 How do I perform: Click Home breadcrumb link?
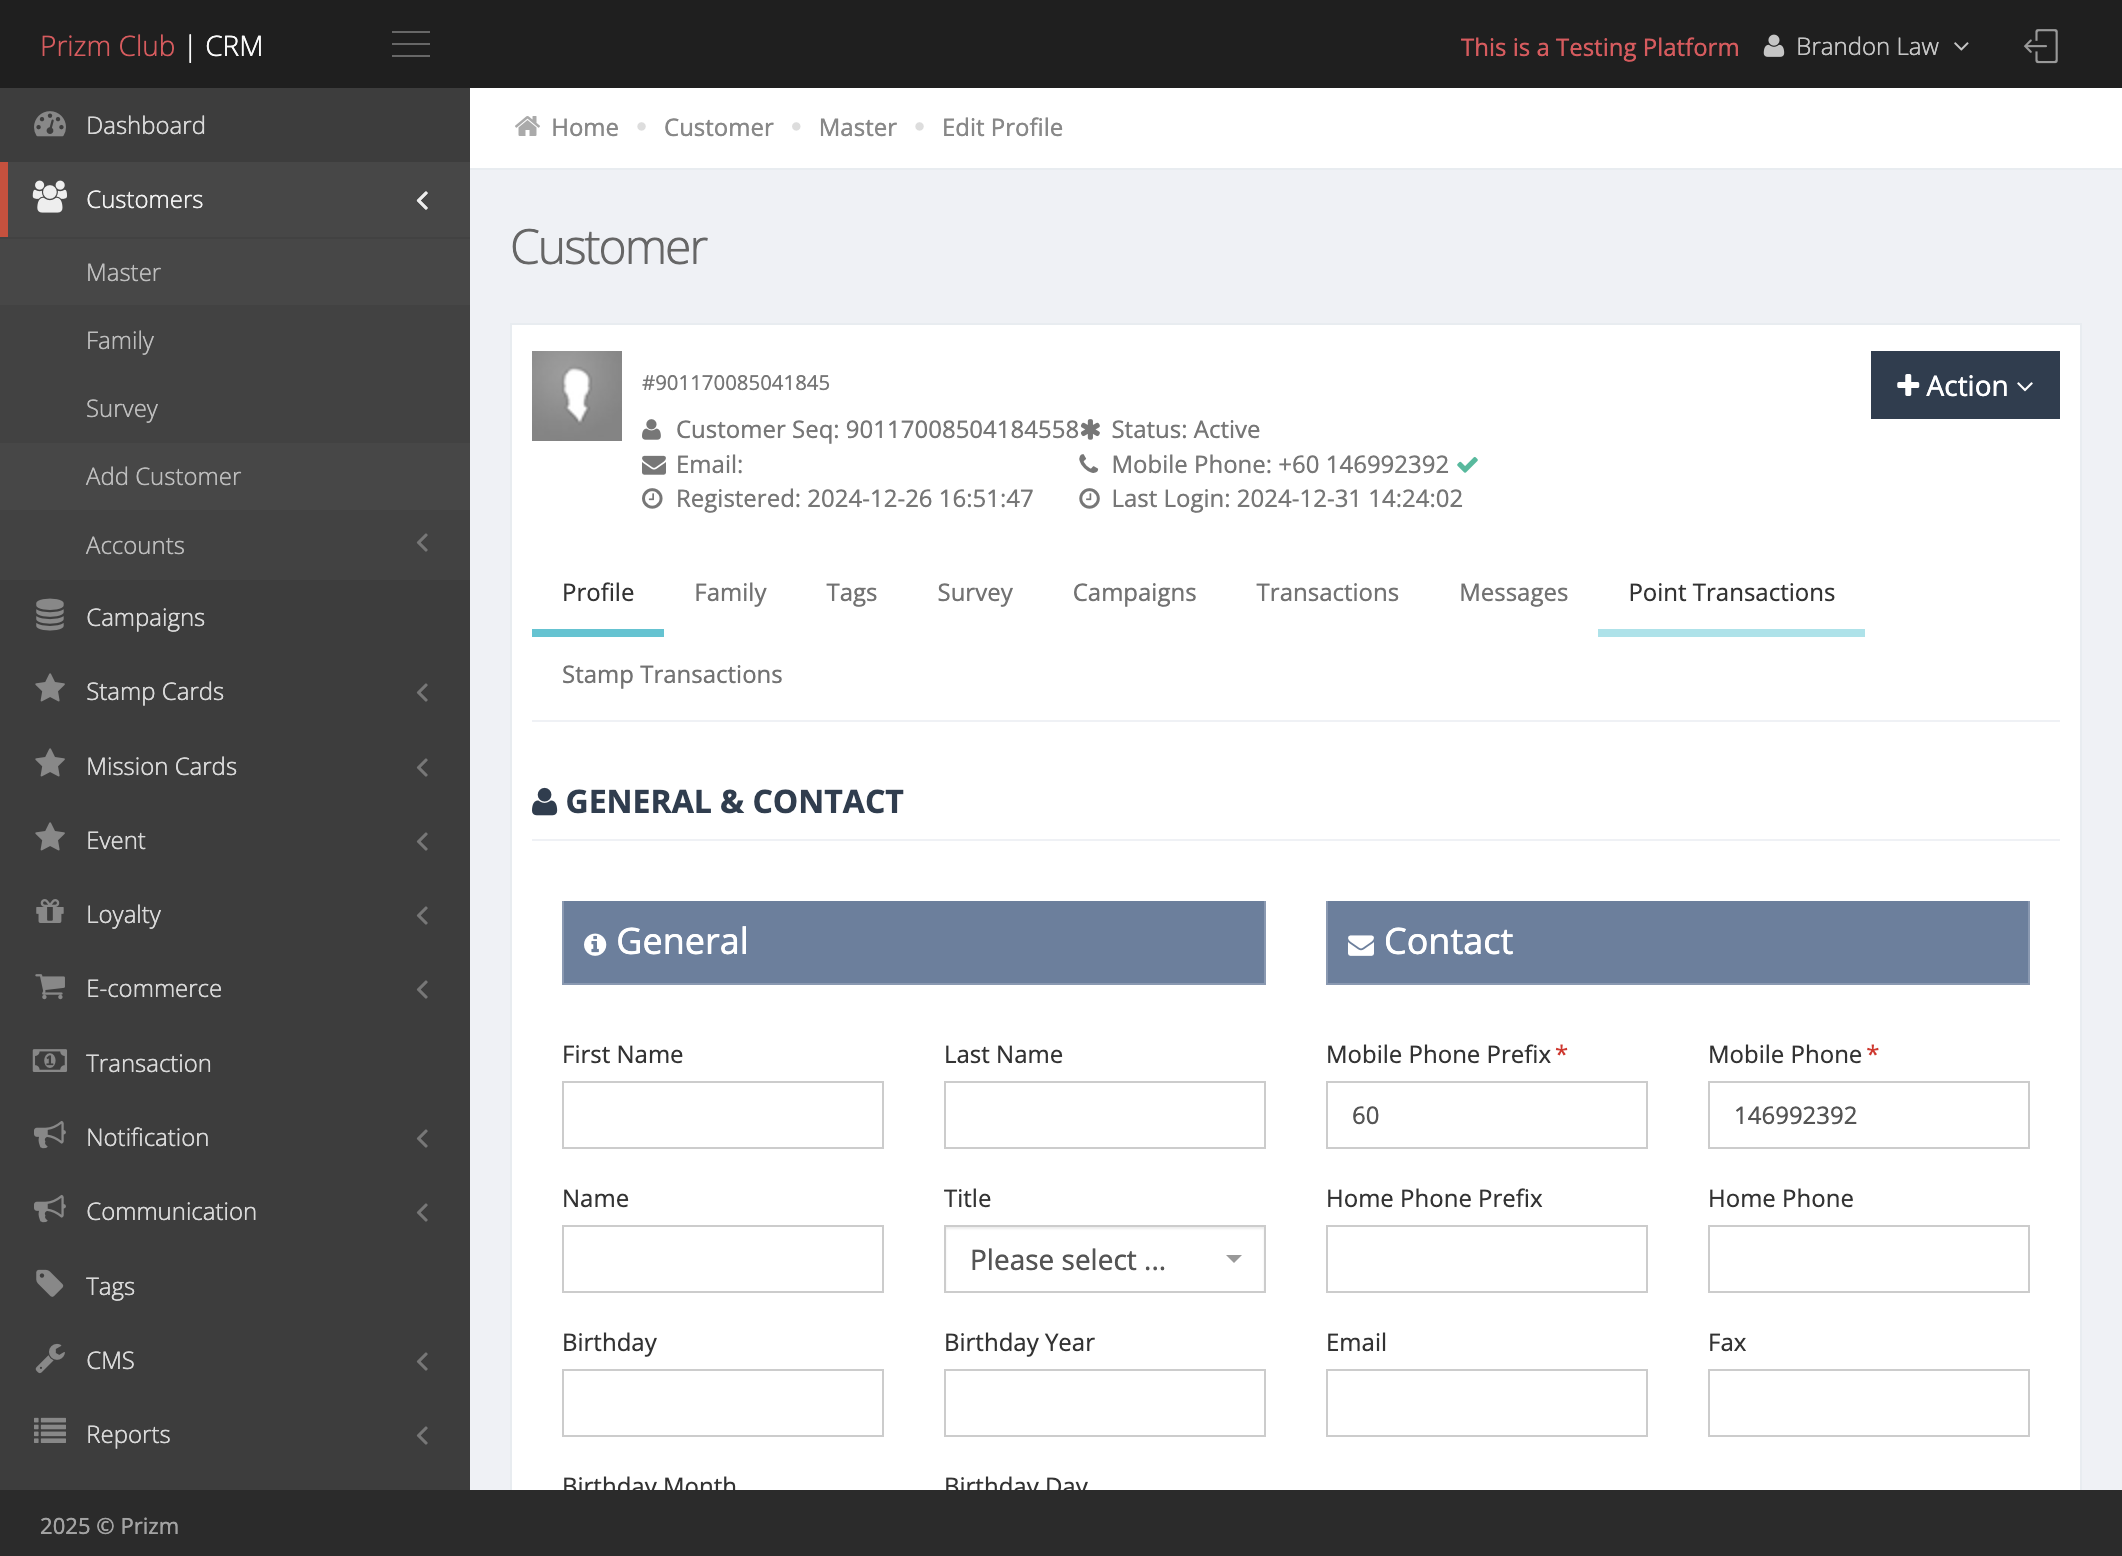click(x=584, y=127)
